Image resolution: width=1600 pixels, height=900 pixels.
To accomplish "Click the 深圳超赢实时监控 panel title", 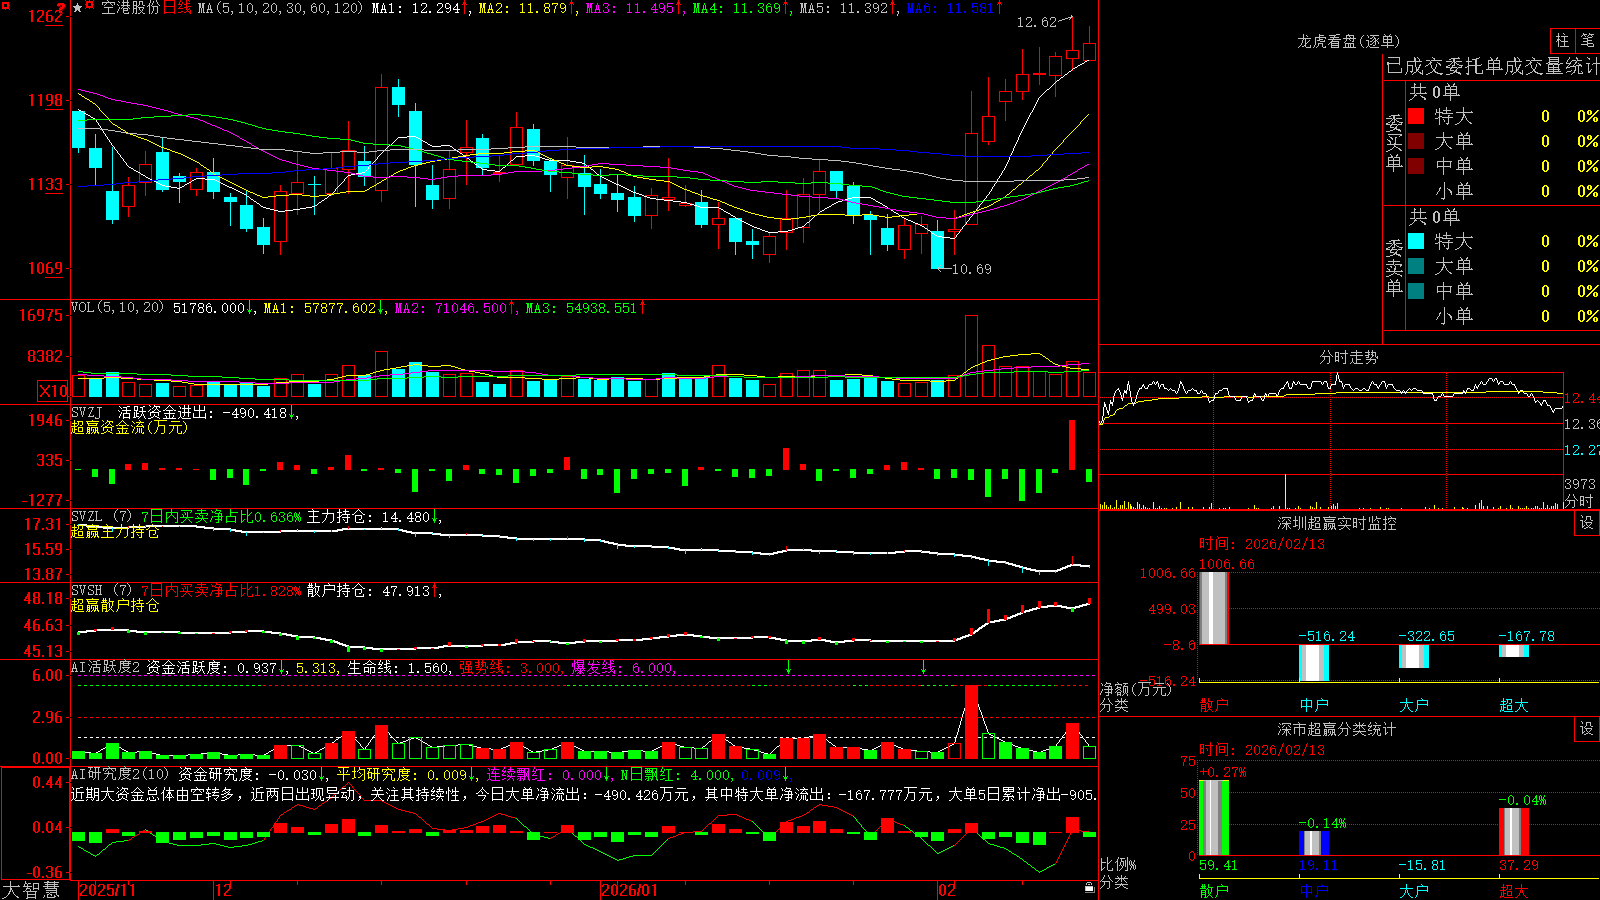I will [1337, 523].
